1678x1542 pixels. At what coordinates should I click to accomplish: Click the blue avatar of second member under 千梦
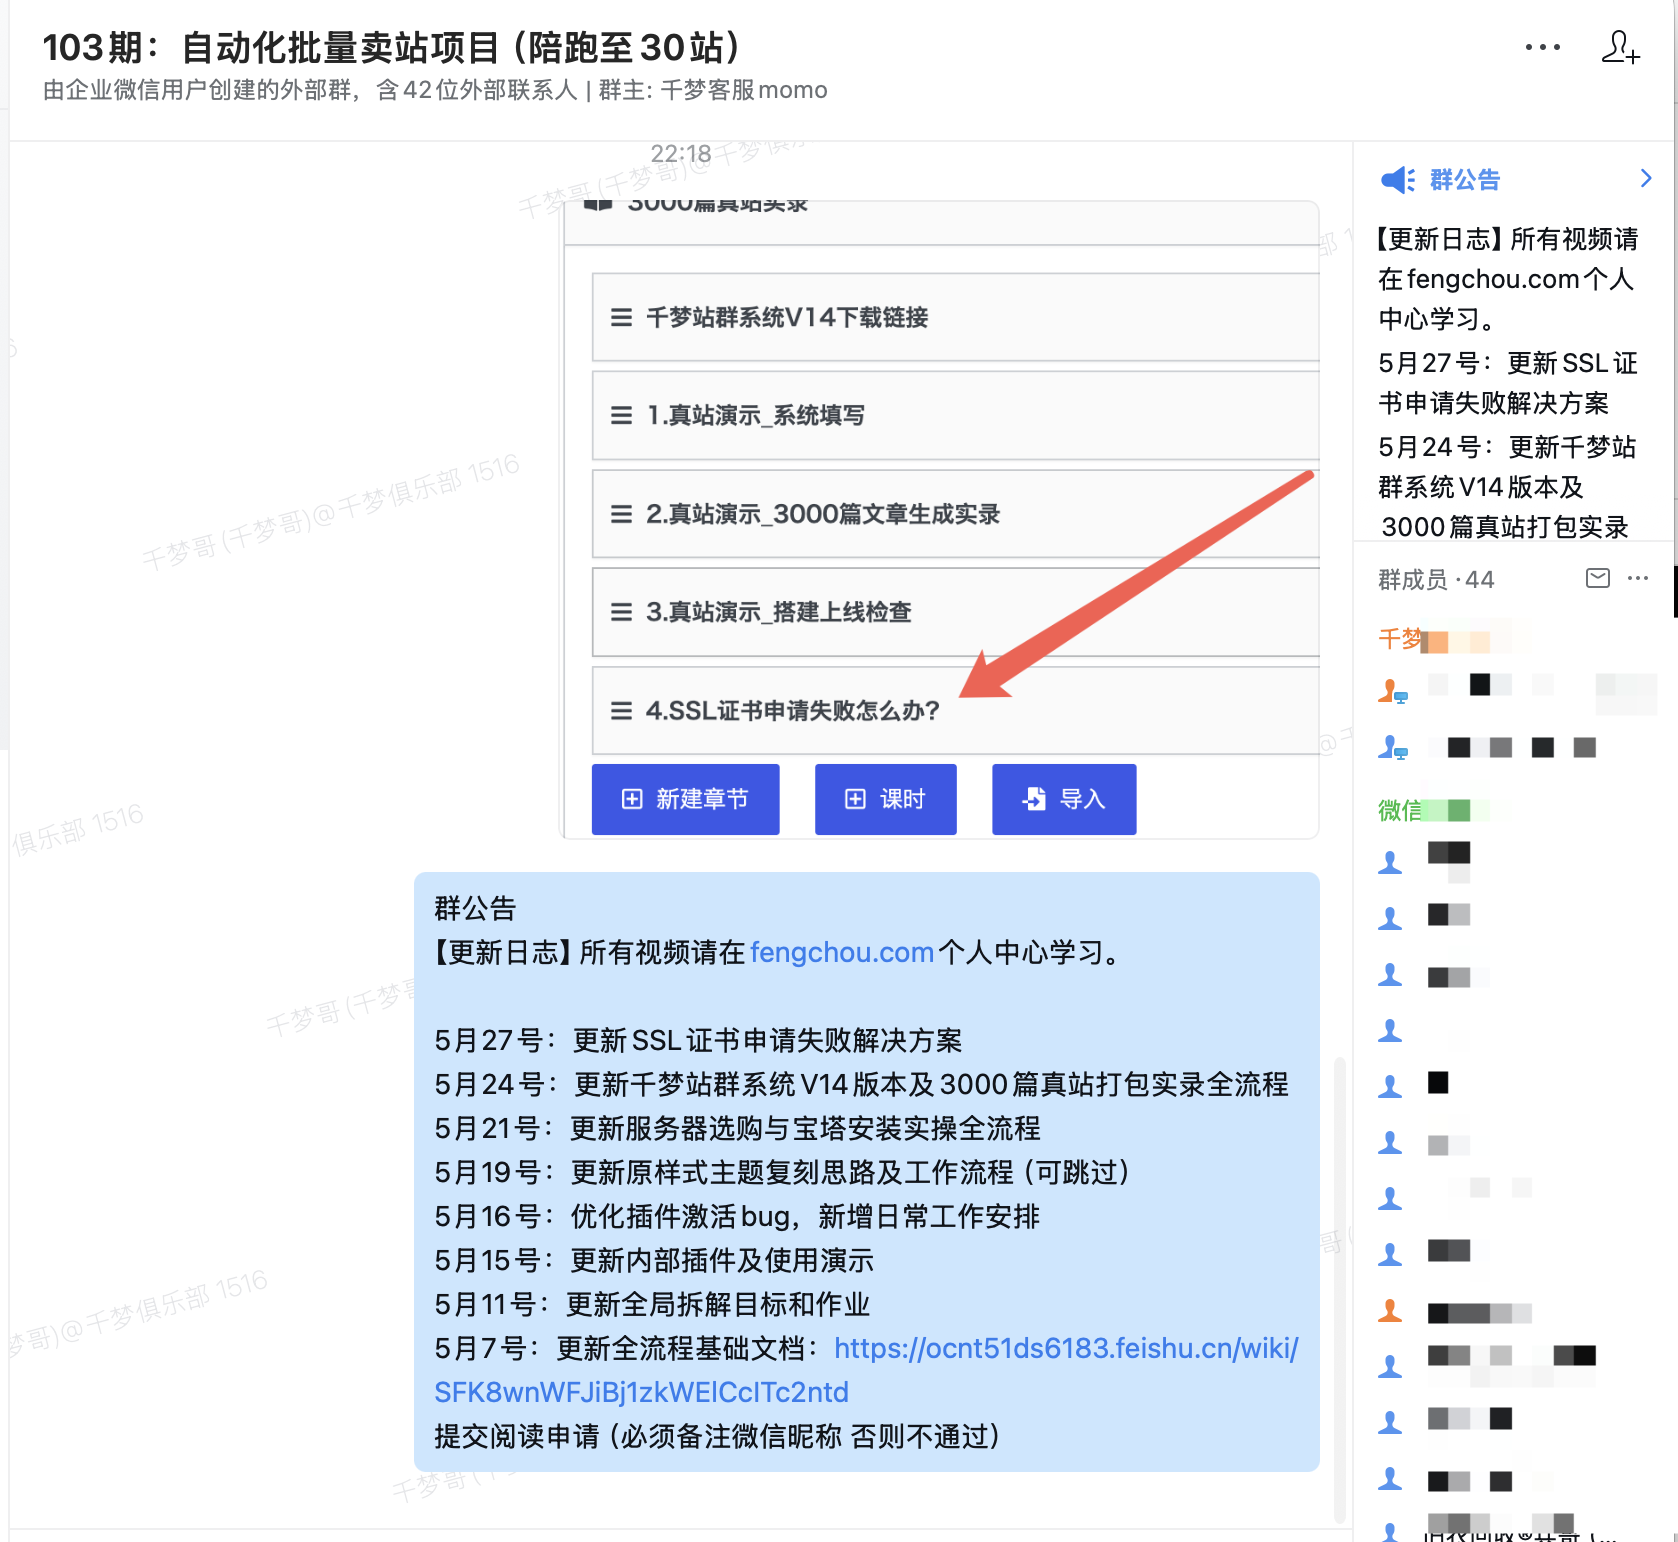tap(1393, 747)
